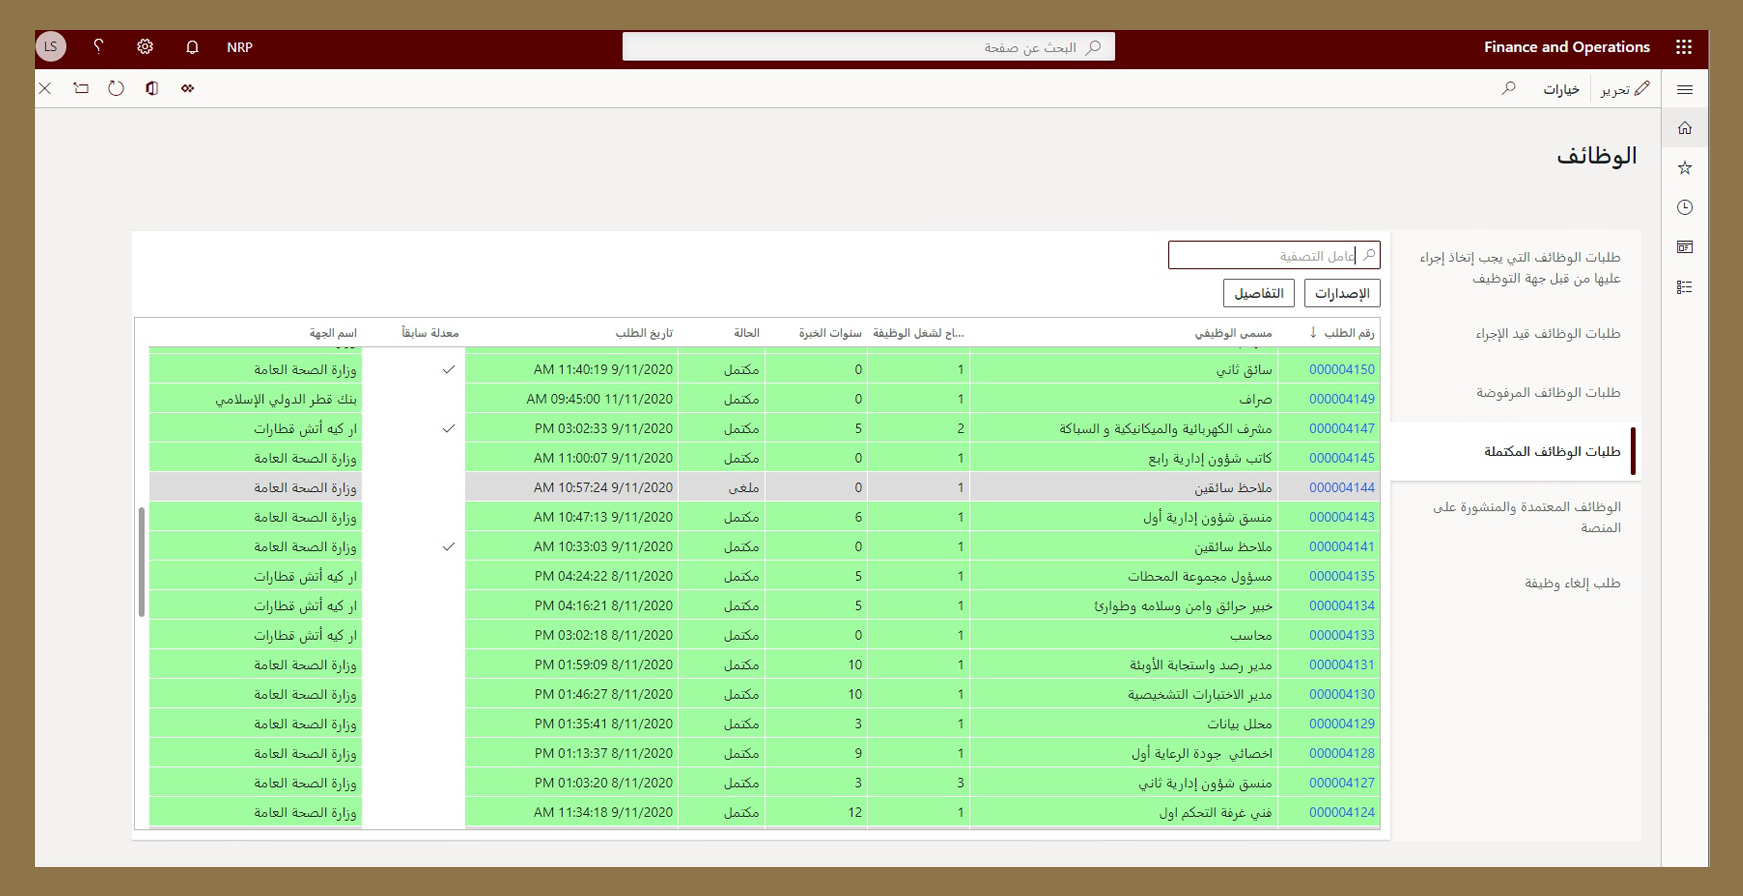Screen dimensions: 1743x896
Task: Open Modules list icon in sidebar
Action: click(1685, 287)
